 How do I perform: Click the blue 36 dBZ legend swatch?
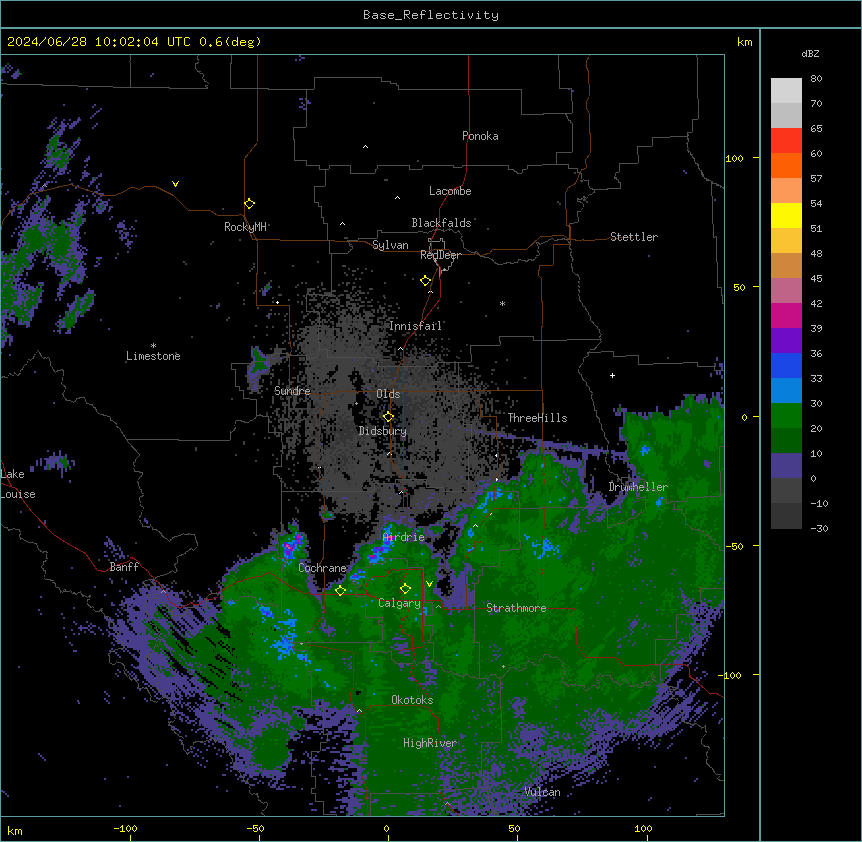click(786, 365)
